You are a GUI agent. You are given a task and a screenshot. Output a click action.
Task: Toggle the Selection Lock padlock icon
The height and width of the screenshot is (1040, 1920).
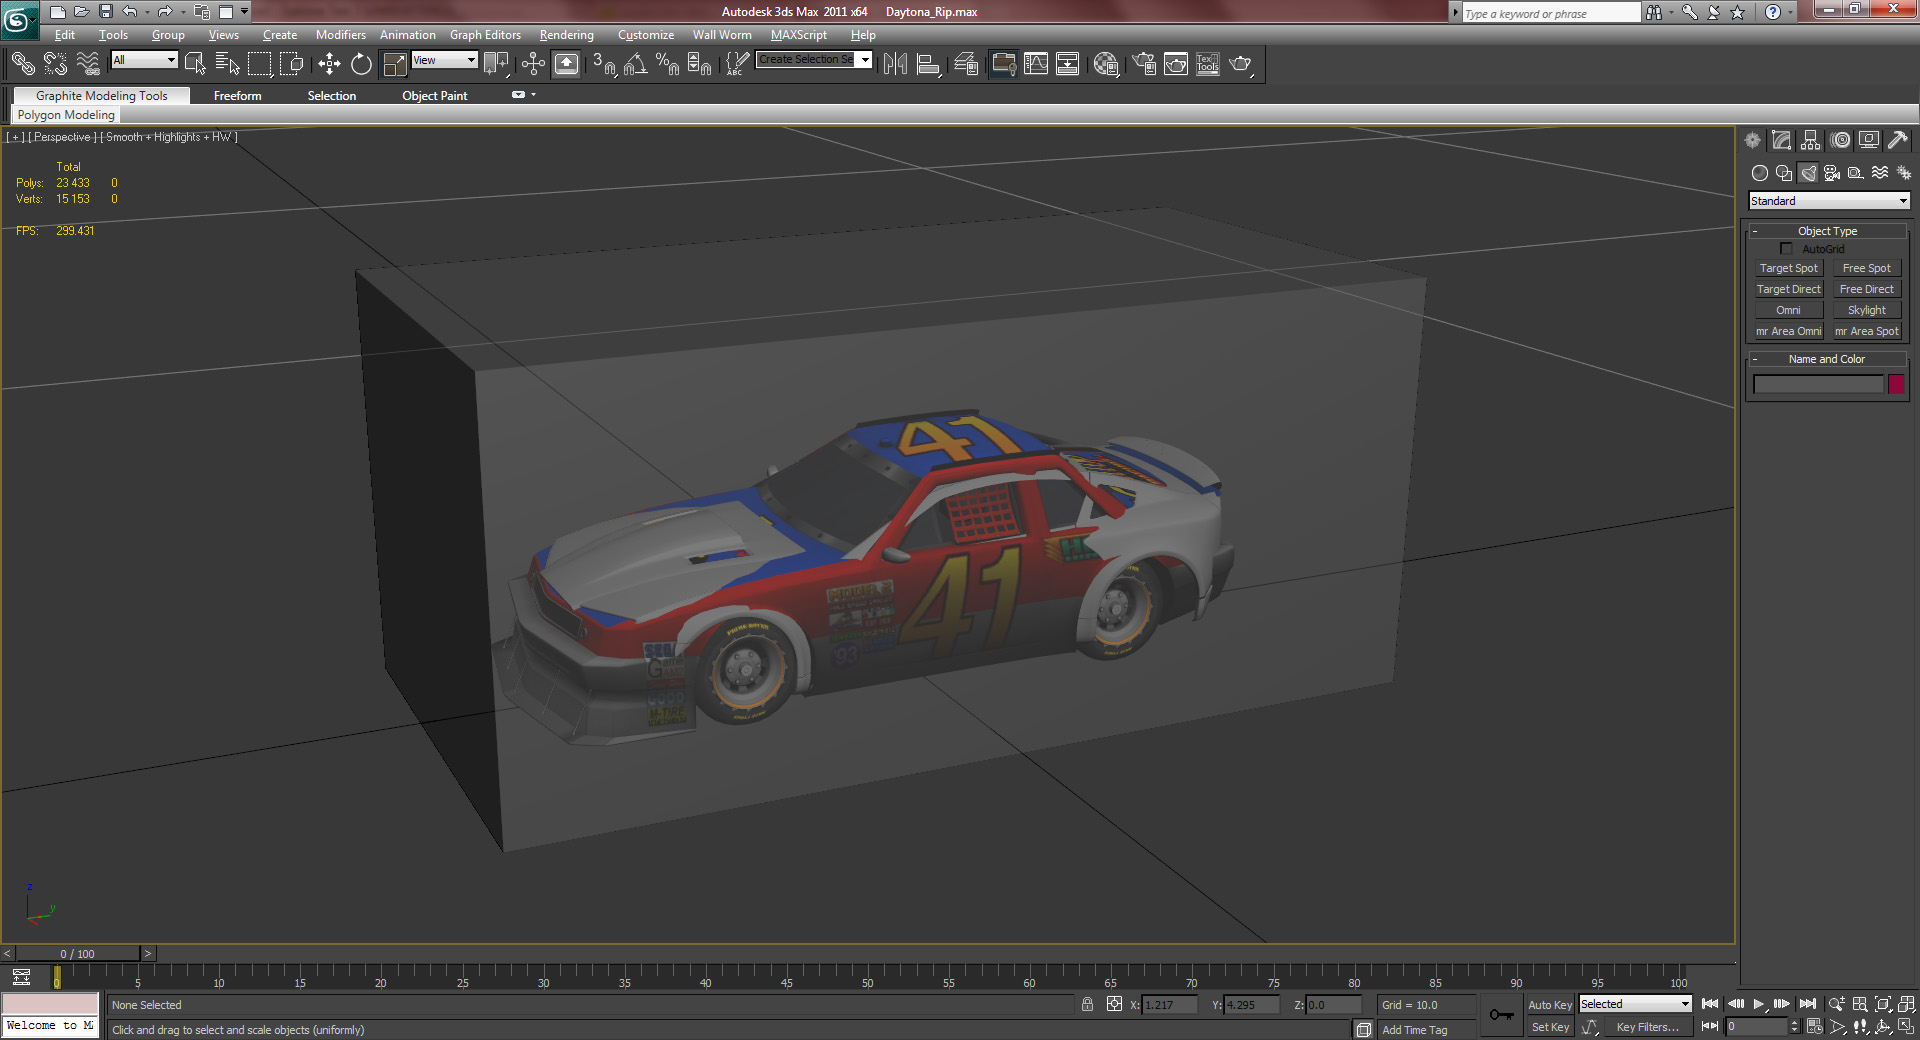[x=1087, y=1004]
